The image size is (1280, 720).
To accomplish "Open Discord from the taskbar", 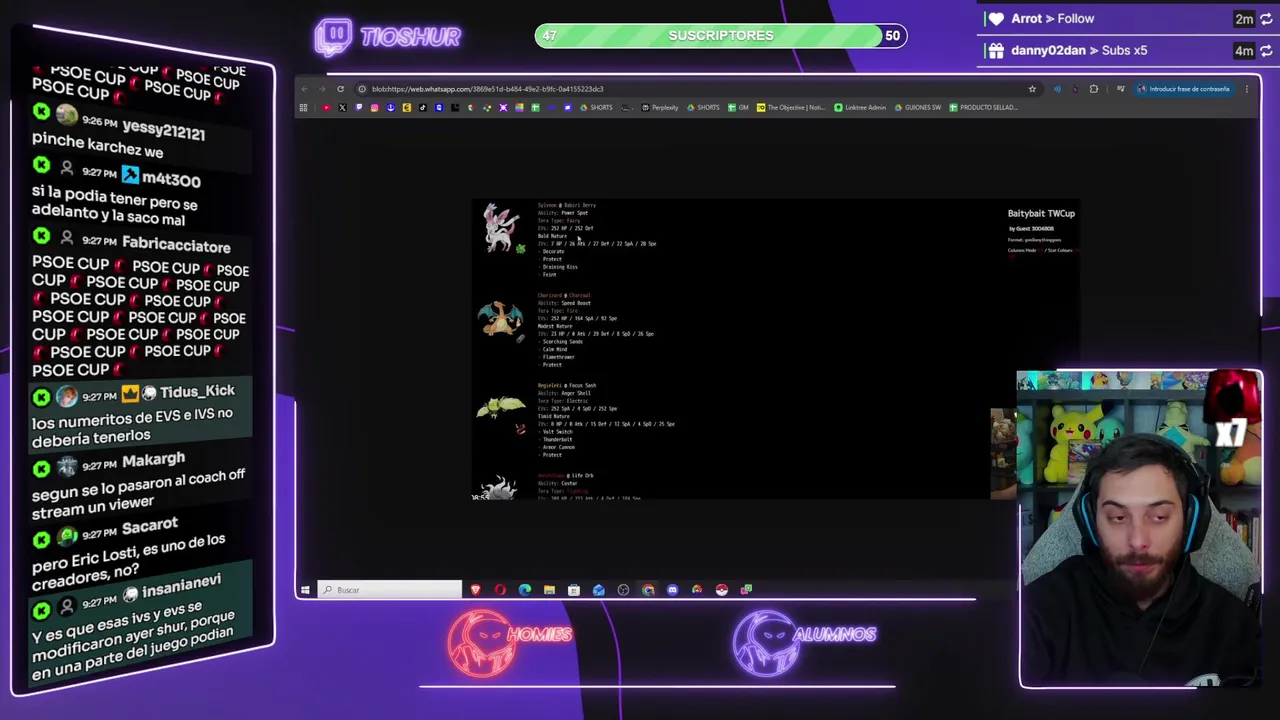I will (672, 590).
